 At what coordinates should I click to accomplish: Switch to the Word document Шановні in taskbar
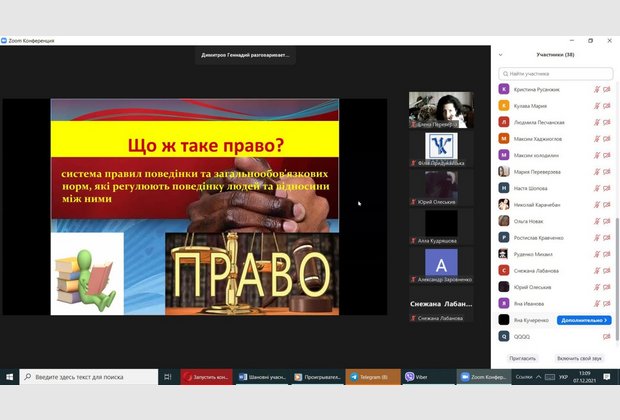[x=262, y=377]
